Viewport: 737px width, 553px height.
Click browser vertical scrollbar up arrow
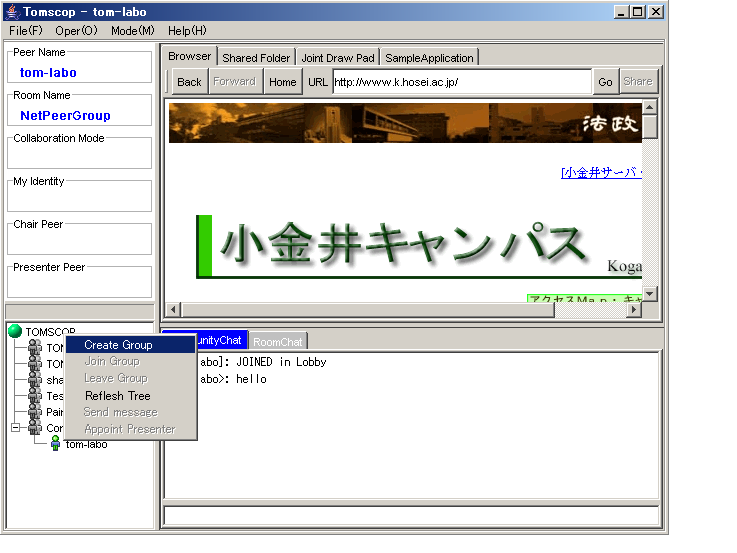(x=649, y=107)
